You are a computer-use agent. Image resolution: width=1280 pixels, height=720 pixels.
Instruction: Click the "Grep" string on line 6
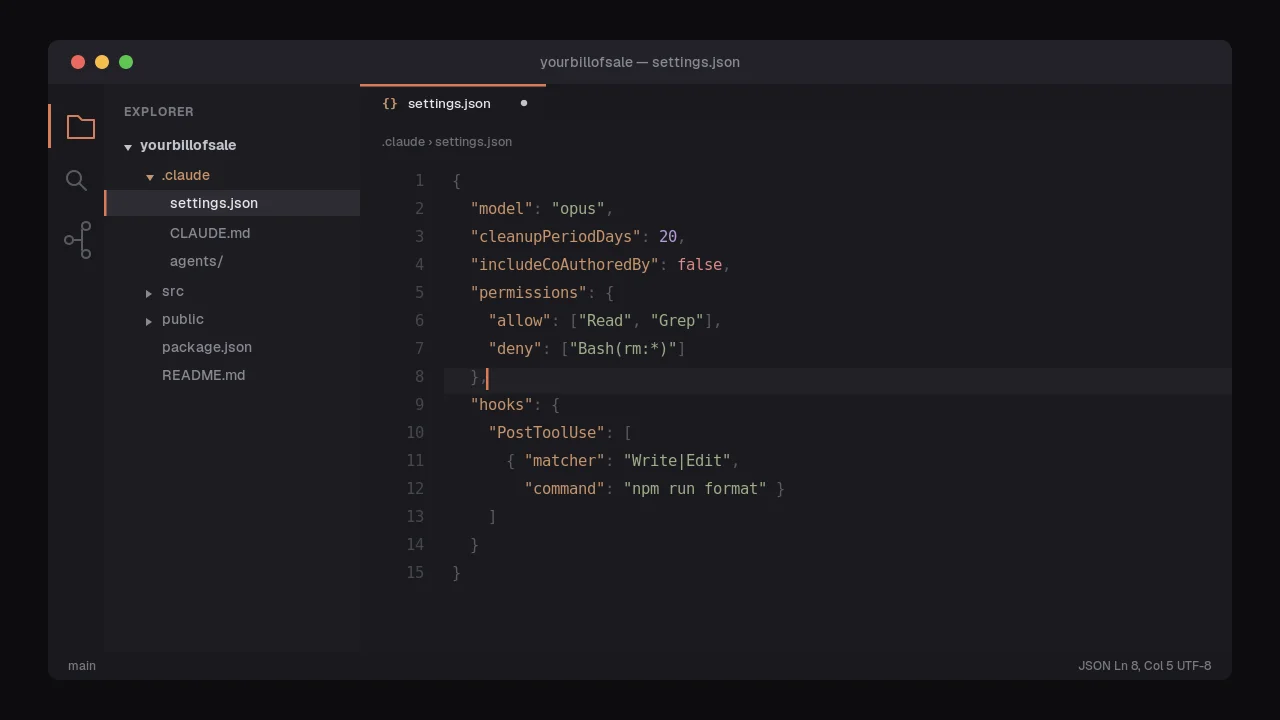pyautogui.click(x=677, y=321)
